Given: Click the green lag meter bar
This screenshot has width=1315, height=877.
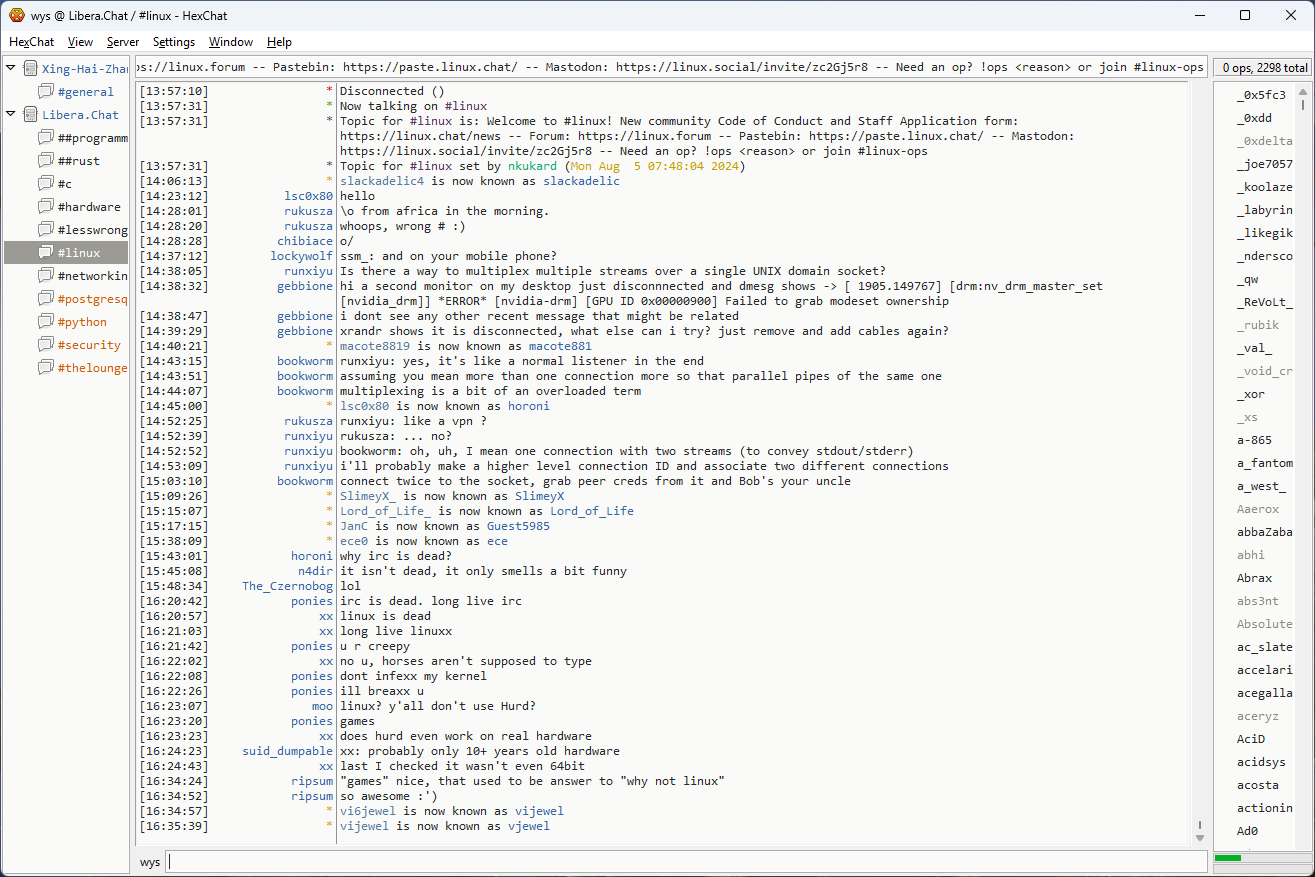Looking at the screenshot, I should (1227, 858).
